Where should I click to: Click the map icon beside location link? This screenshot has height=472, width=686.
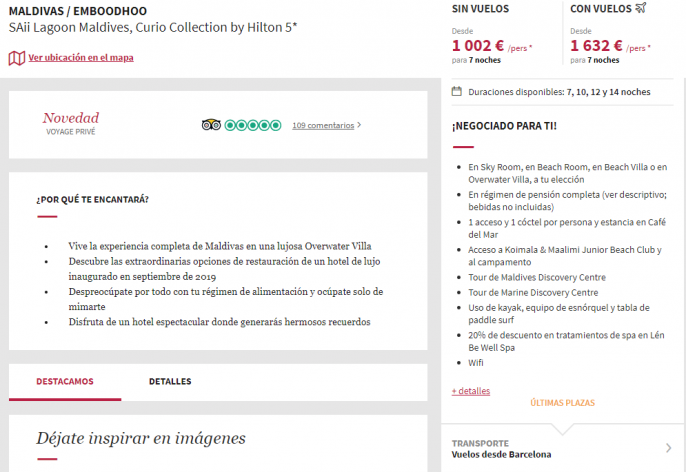point(16,58)
